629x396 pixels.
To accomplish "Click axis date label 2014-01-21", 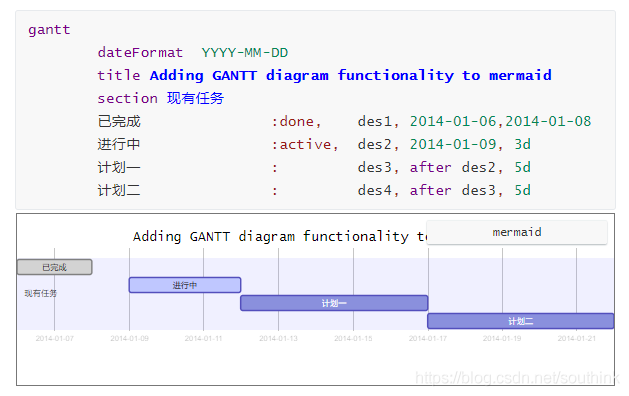I will (x=576, y=339).
